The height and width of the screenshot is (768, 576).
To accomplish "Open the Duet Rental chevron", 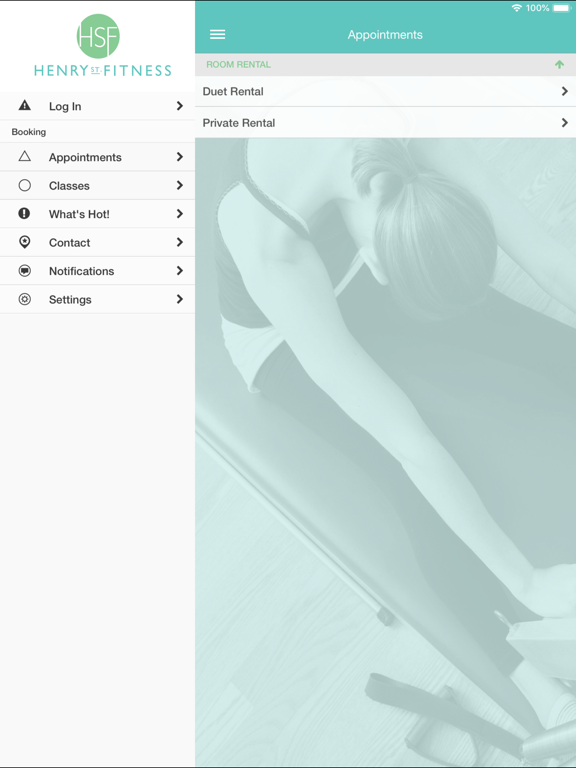I will pos(565,91).
